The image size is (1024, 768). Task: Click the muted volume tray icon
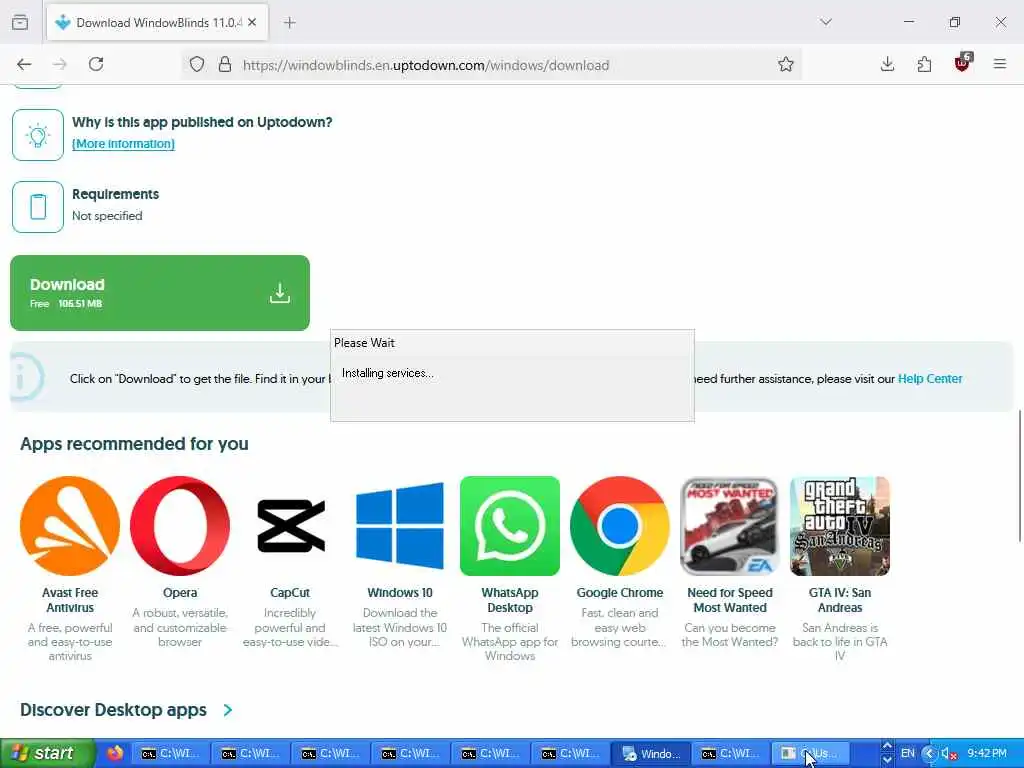948,754
